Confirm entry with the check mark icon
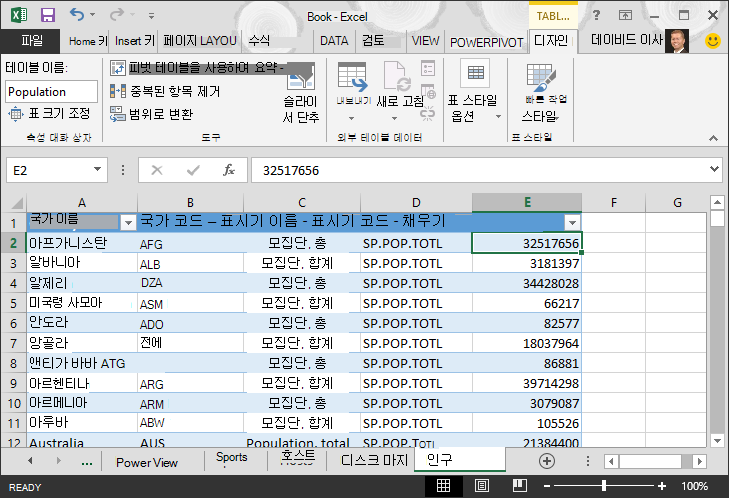 click(x=192, y=170)
